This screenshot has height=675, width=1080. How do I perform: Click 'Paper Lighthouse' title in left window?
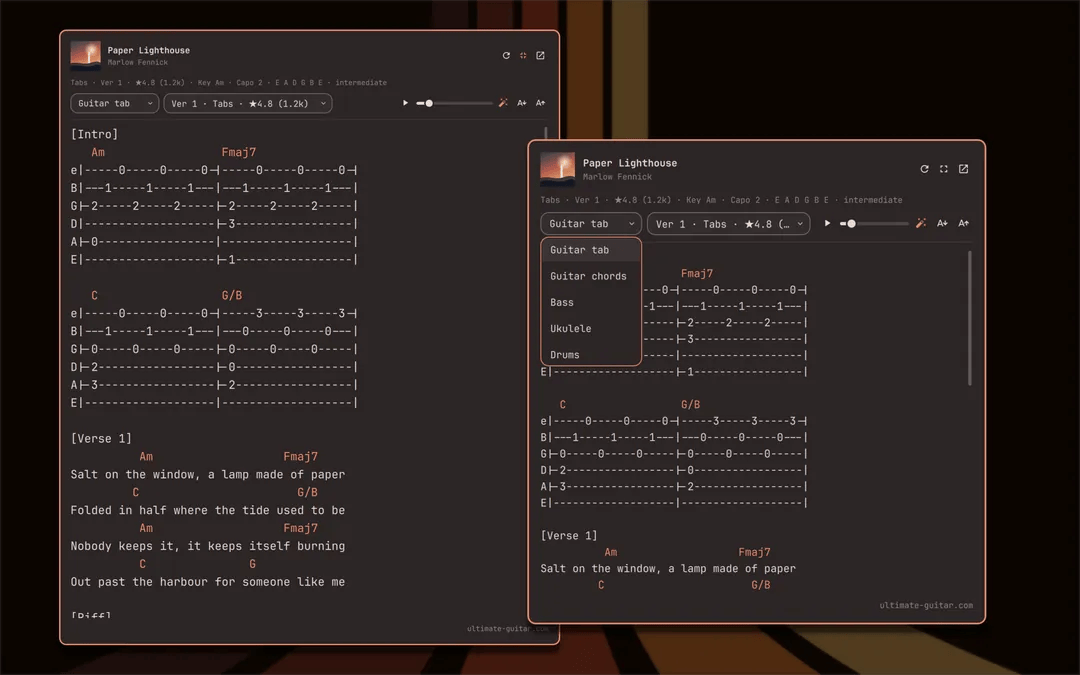[x=149, y=50]
